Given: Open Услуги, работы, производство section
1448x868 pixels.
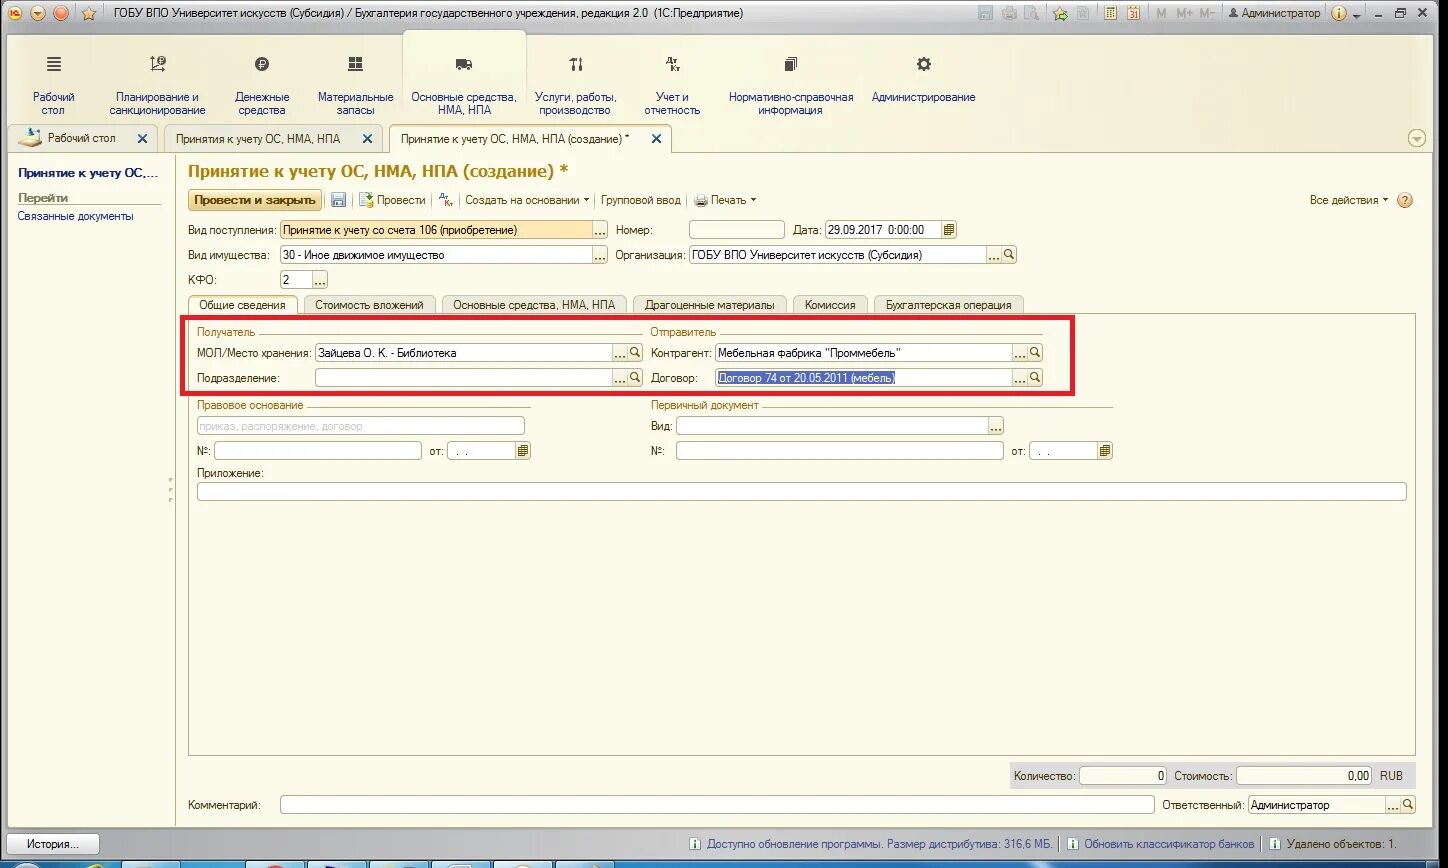Looking at the screenshot, I should pos(576,85).
